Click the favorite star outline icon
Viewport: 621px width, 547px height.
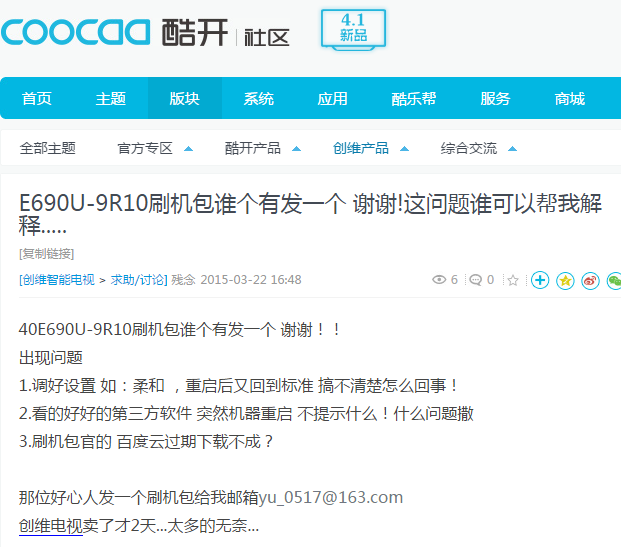click(513, 280)
